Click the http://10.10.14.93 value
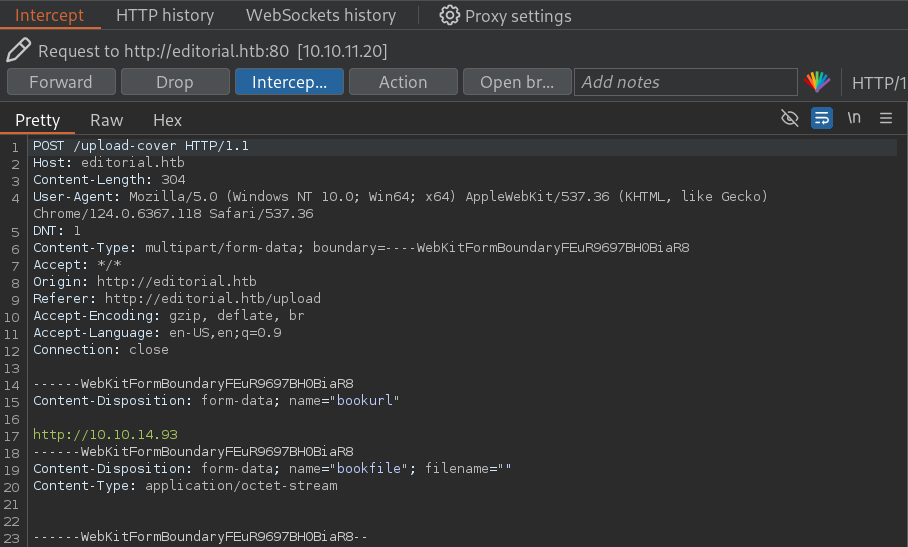The image size is (908, 547). (x=105, y=435)
